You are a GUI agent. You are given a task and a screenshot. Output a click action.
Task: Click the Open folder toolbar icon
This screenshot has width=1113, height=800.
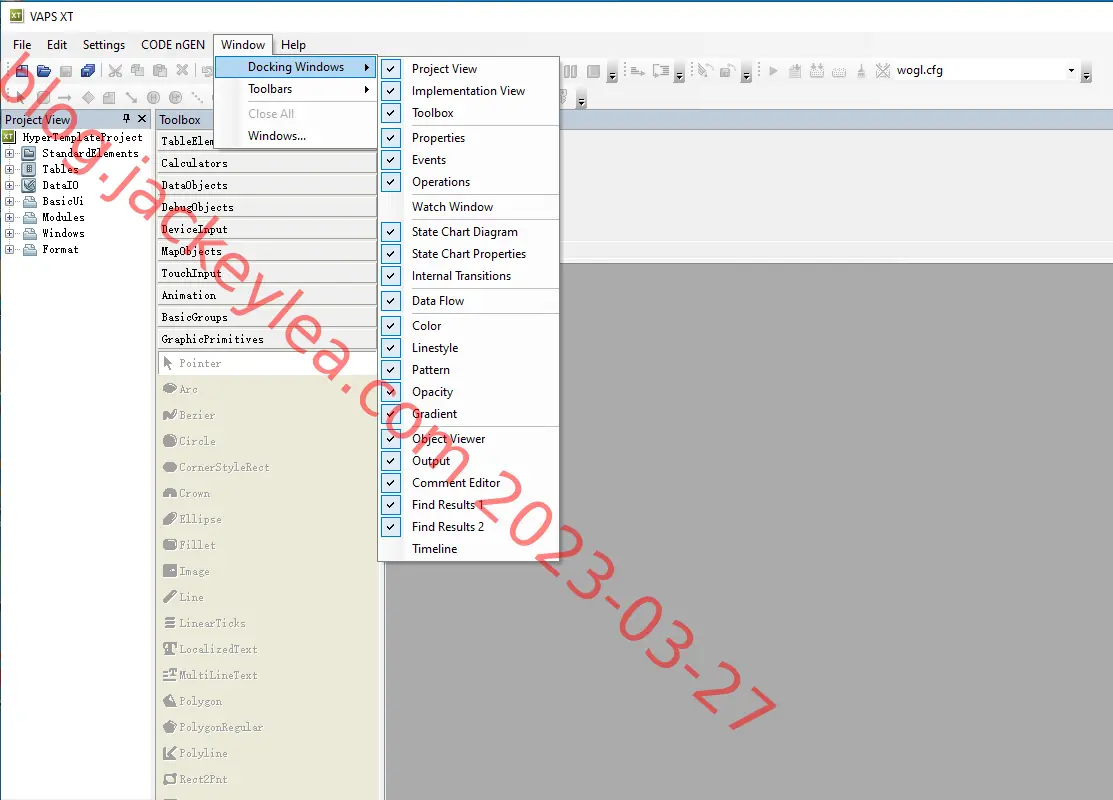click(44, 70)
